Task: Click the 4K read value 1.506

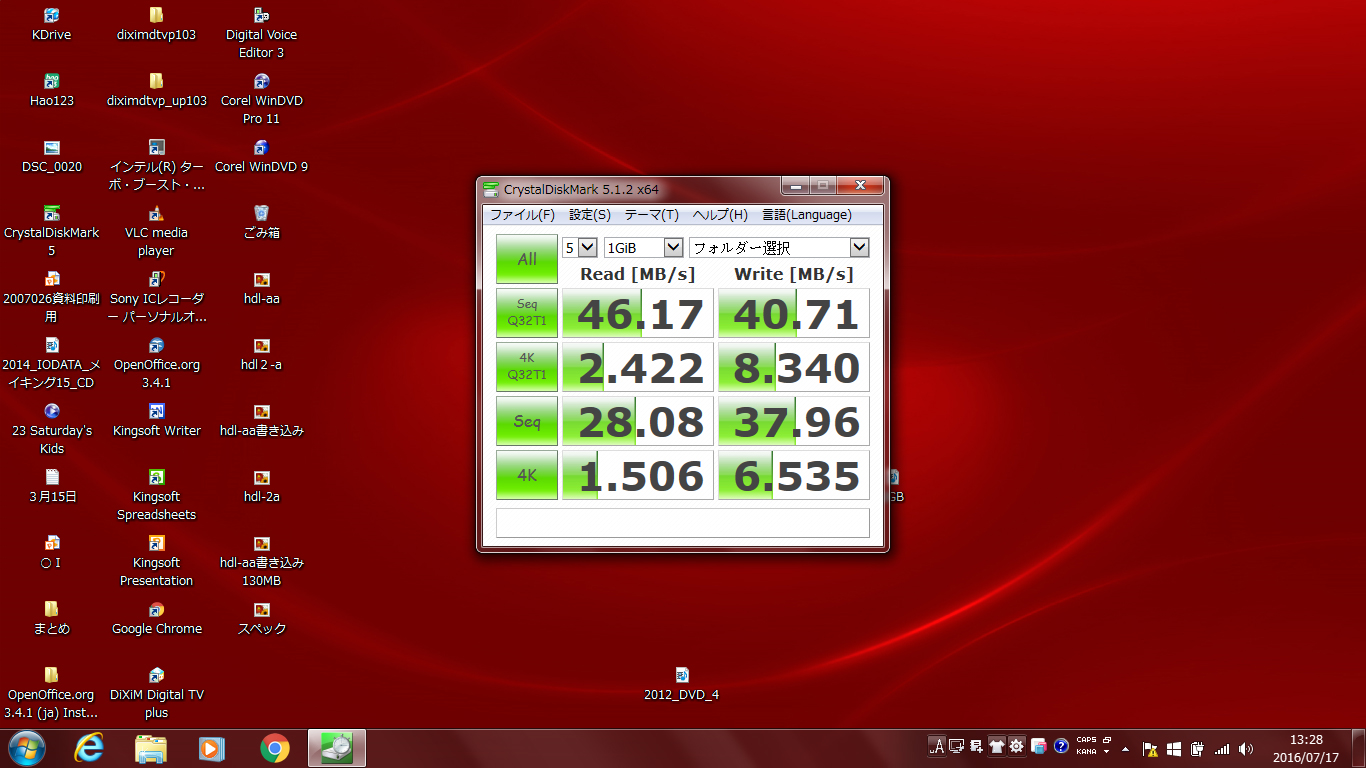Action: [638, 475]
